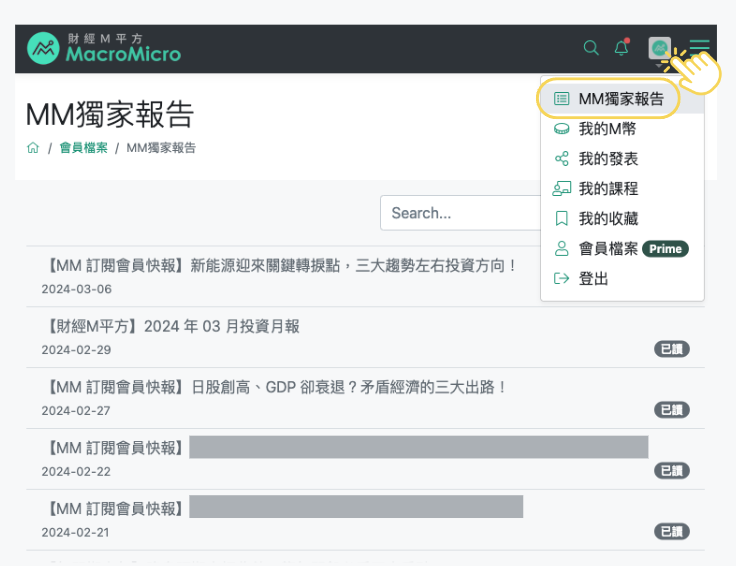Select MM獨家報告 in dropdown menu
This screenshot has height=566, width=736.
coord(622,99)
